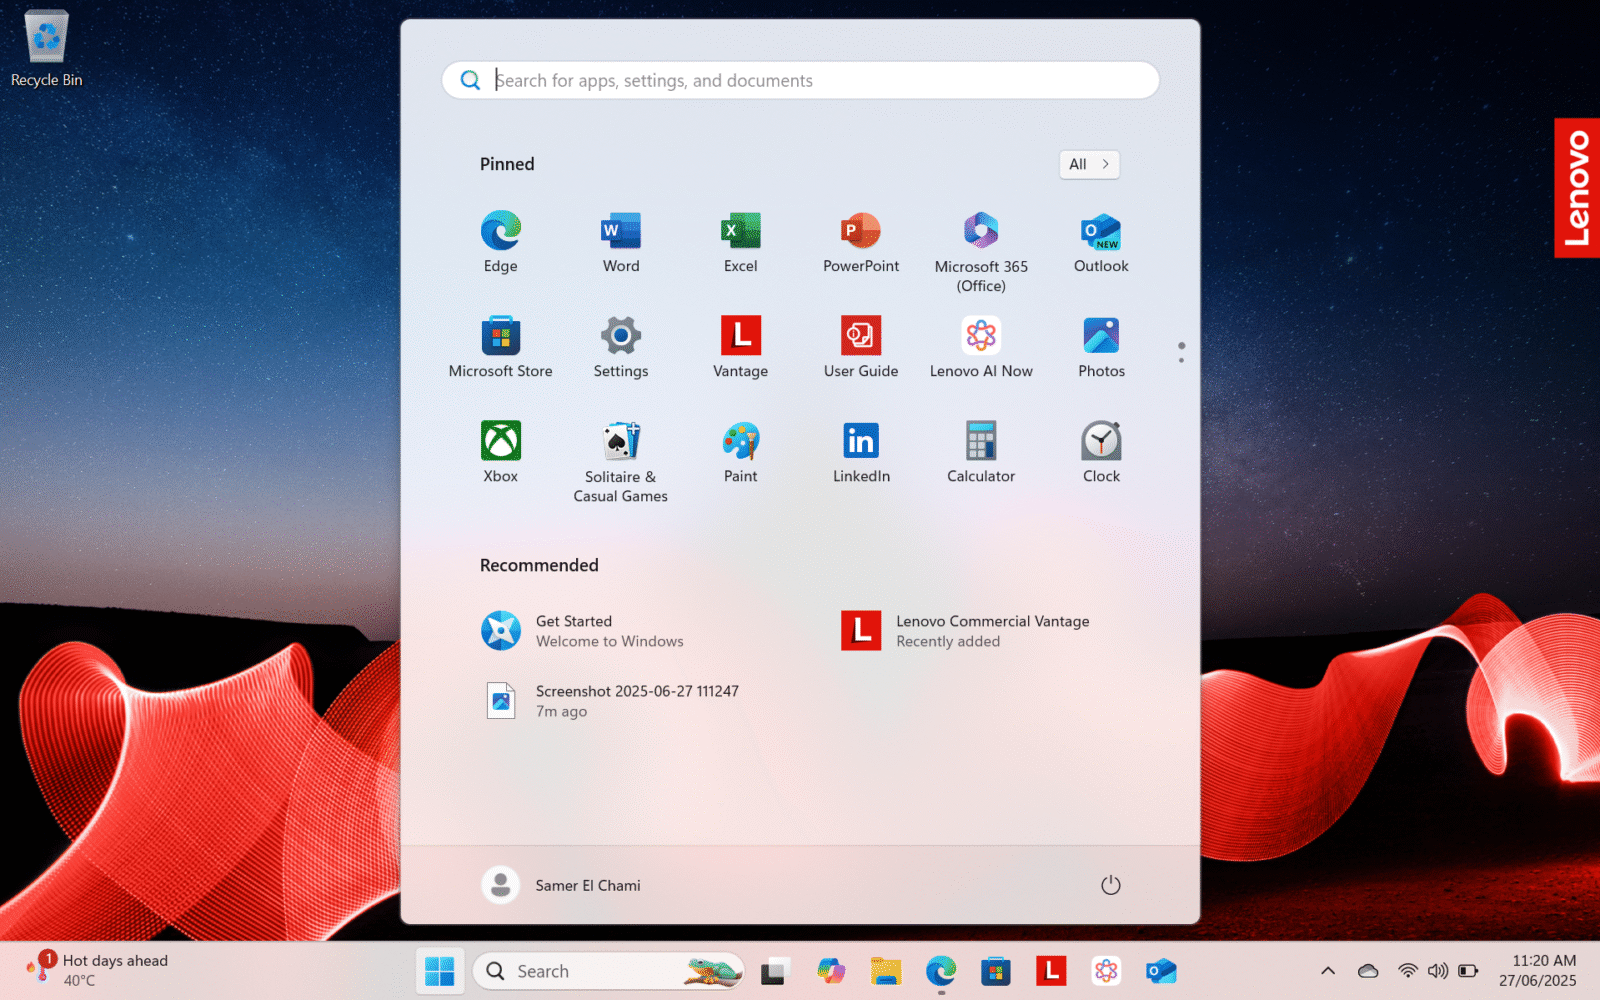Launch Lenovo AI Now app
This screenshot has height=1000, width=1600.
pos(981,348)
